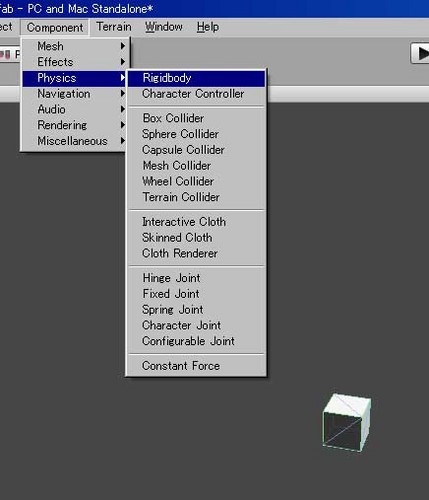Expand the Miscellaneous submenu
The image size is (429, 500).
pyautogui.click(x=75, y=141)
